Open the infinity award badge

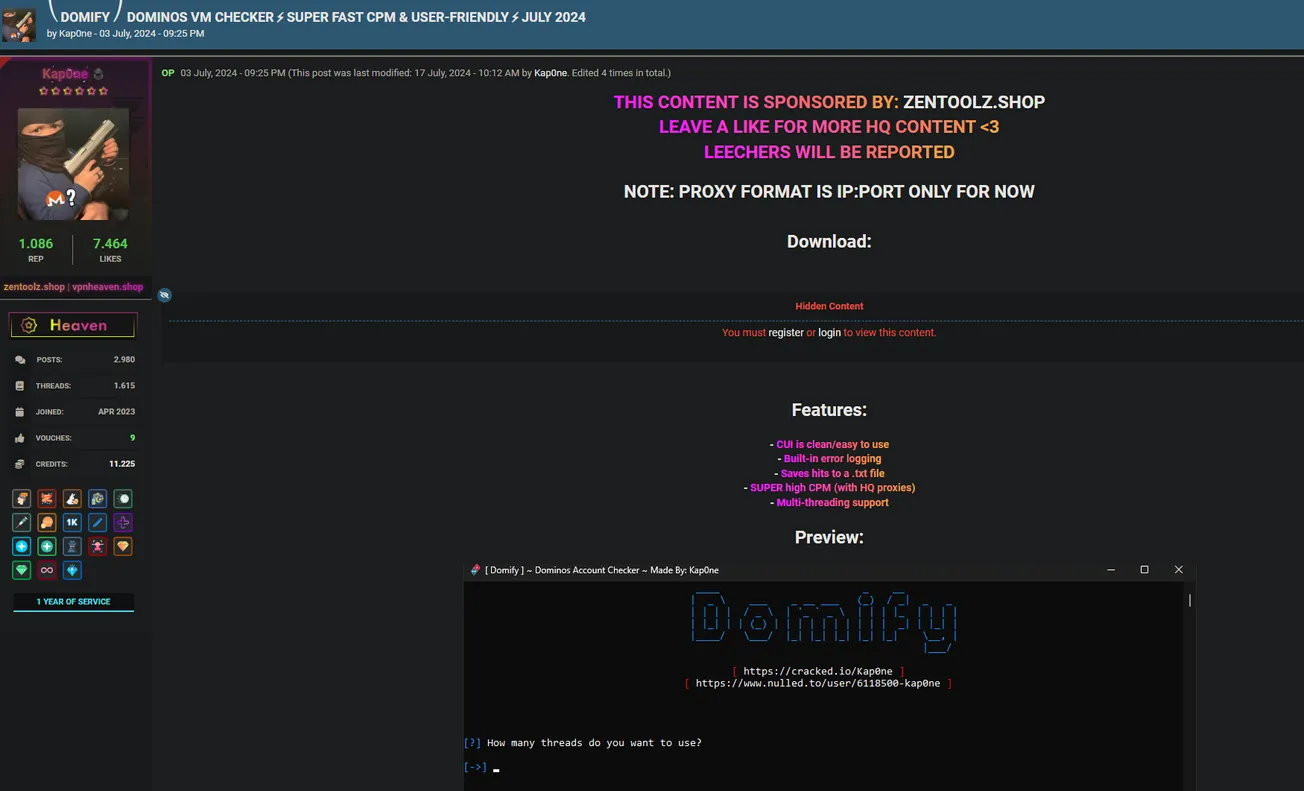pyautogui.click(x=46, y=569)
